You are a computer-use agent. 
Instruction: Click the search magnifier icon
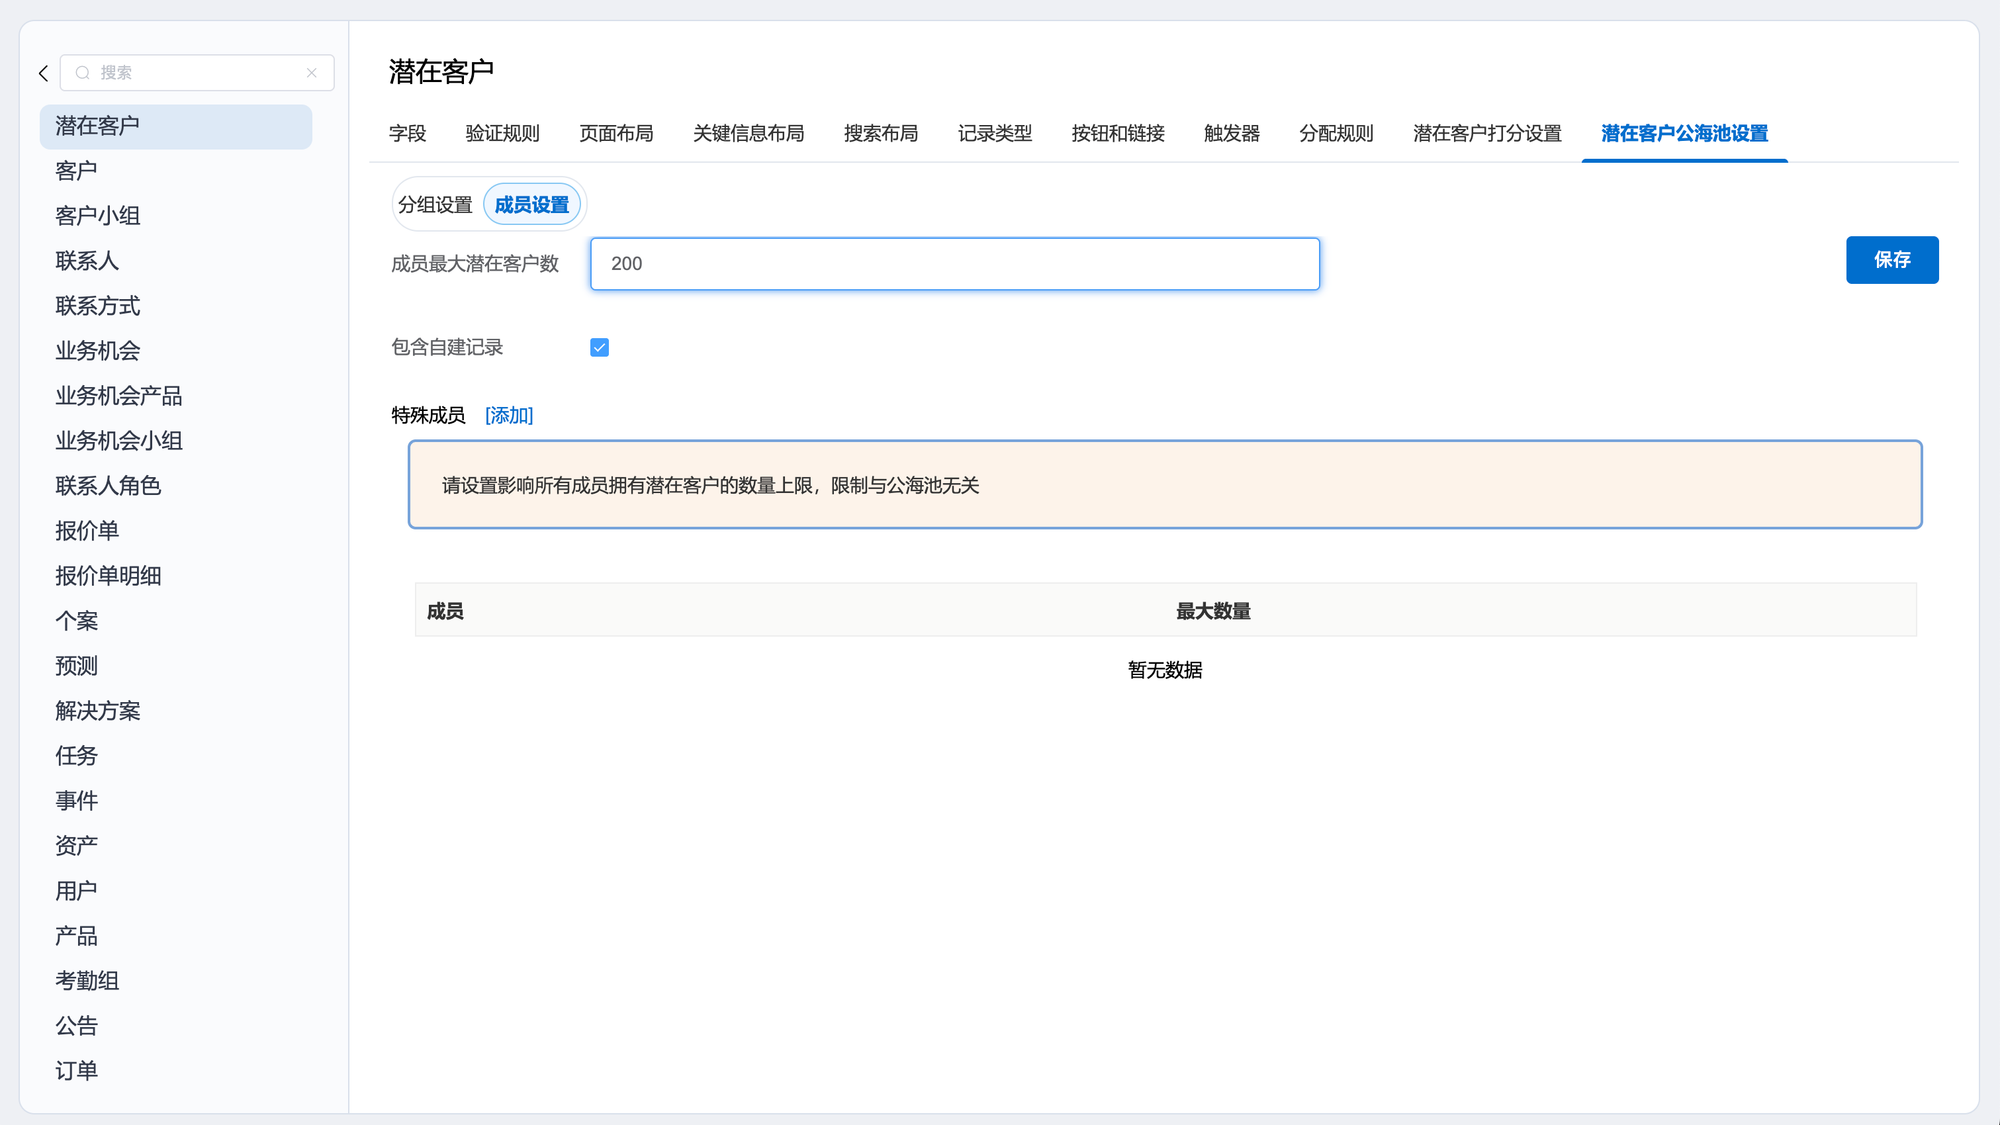[x=83, y=73]
